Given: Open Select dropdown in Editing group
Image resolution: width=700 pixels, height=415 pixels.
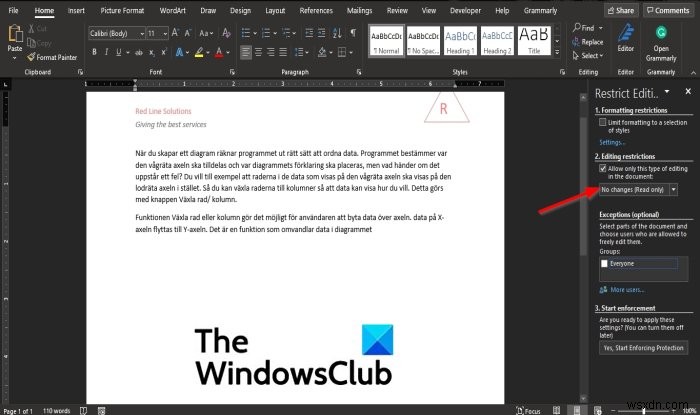Looking at the screenshot, I should pyautogui.click(x=588, y=56).
